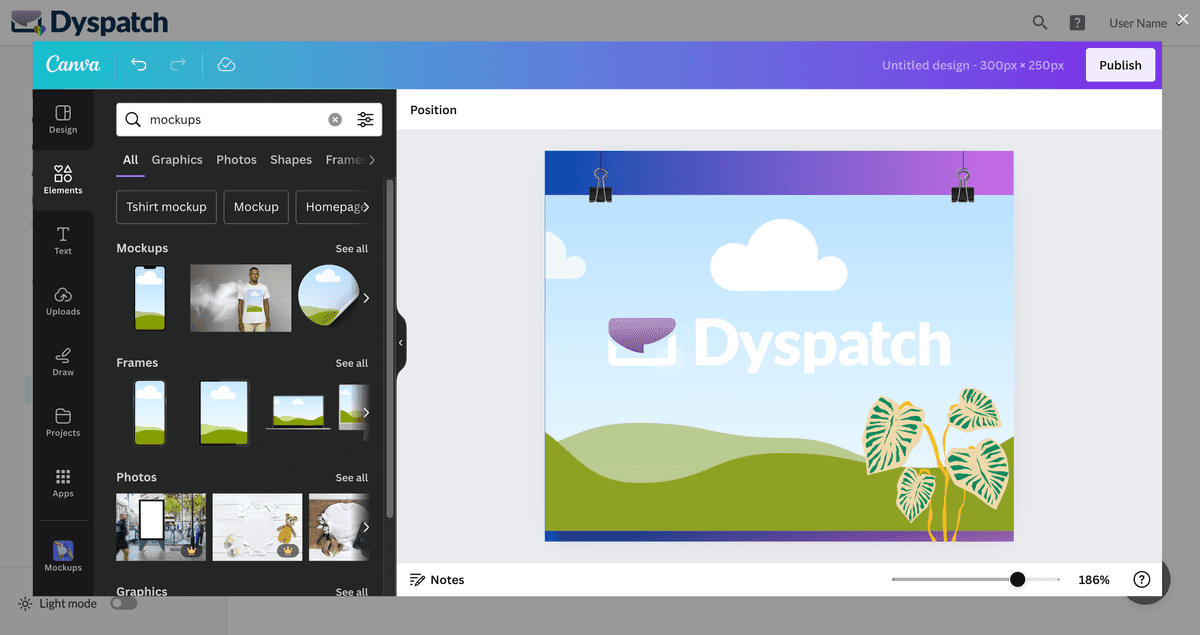
Task: Click the search magnifier in Elements
Action: click(133, 119)
